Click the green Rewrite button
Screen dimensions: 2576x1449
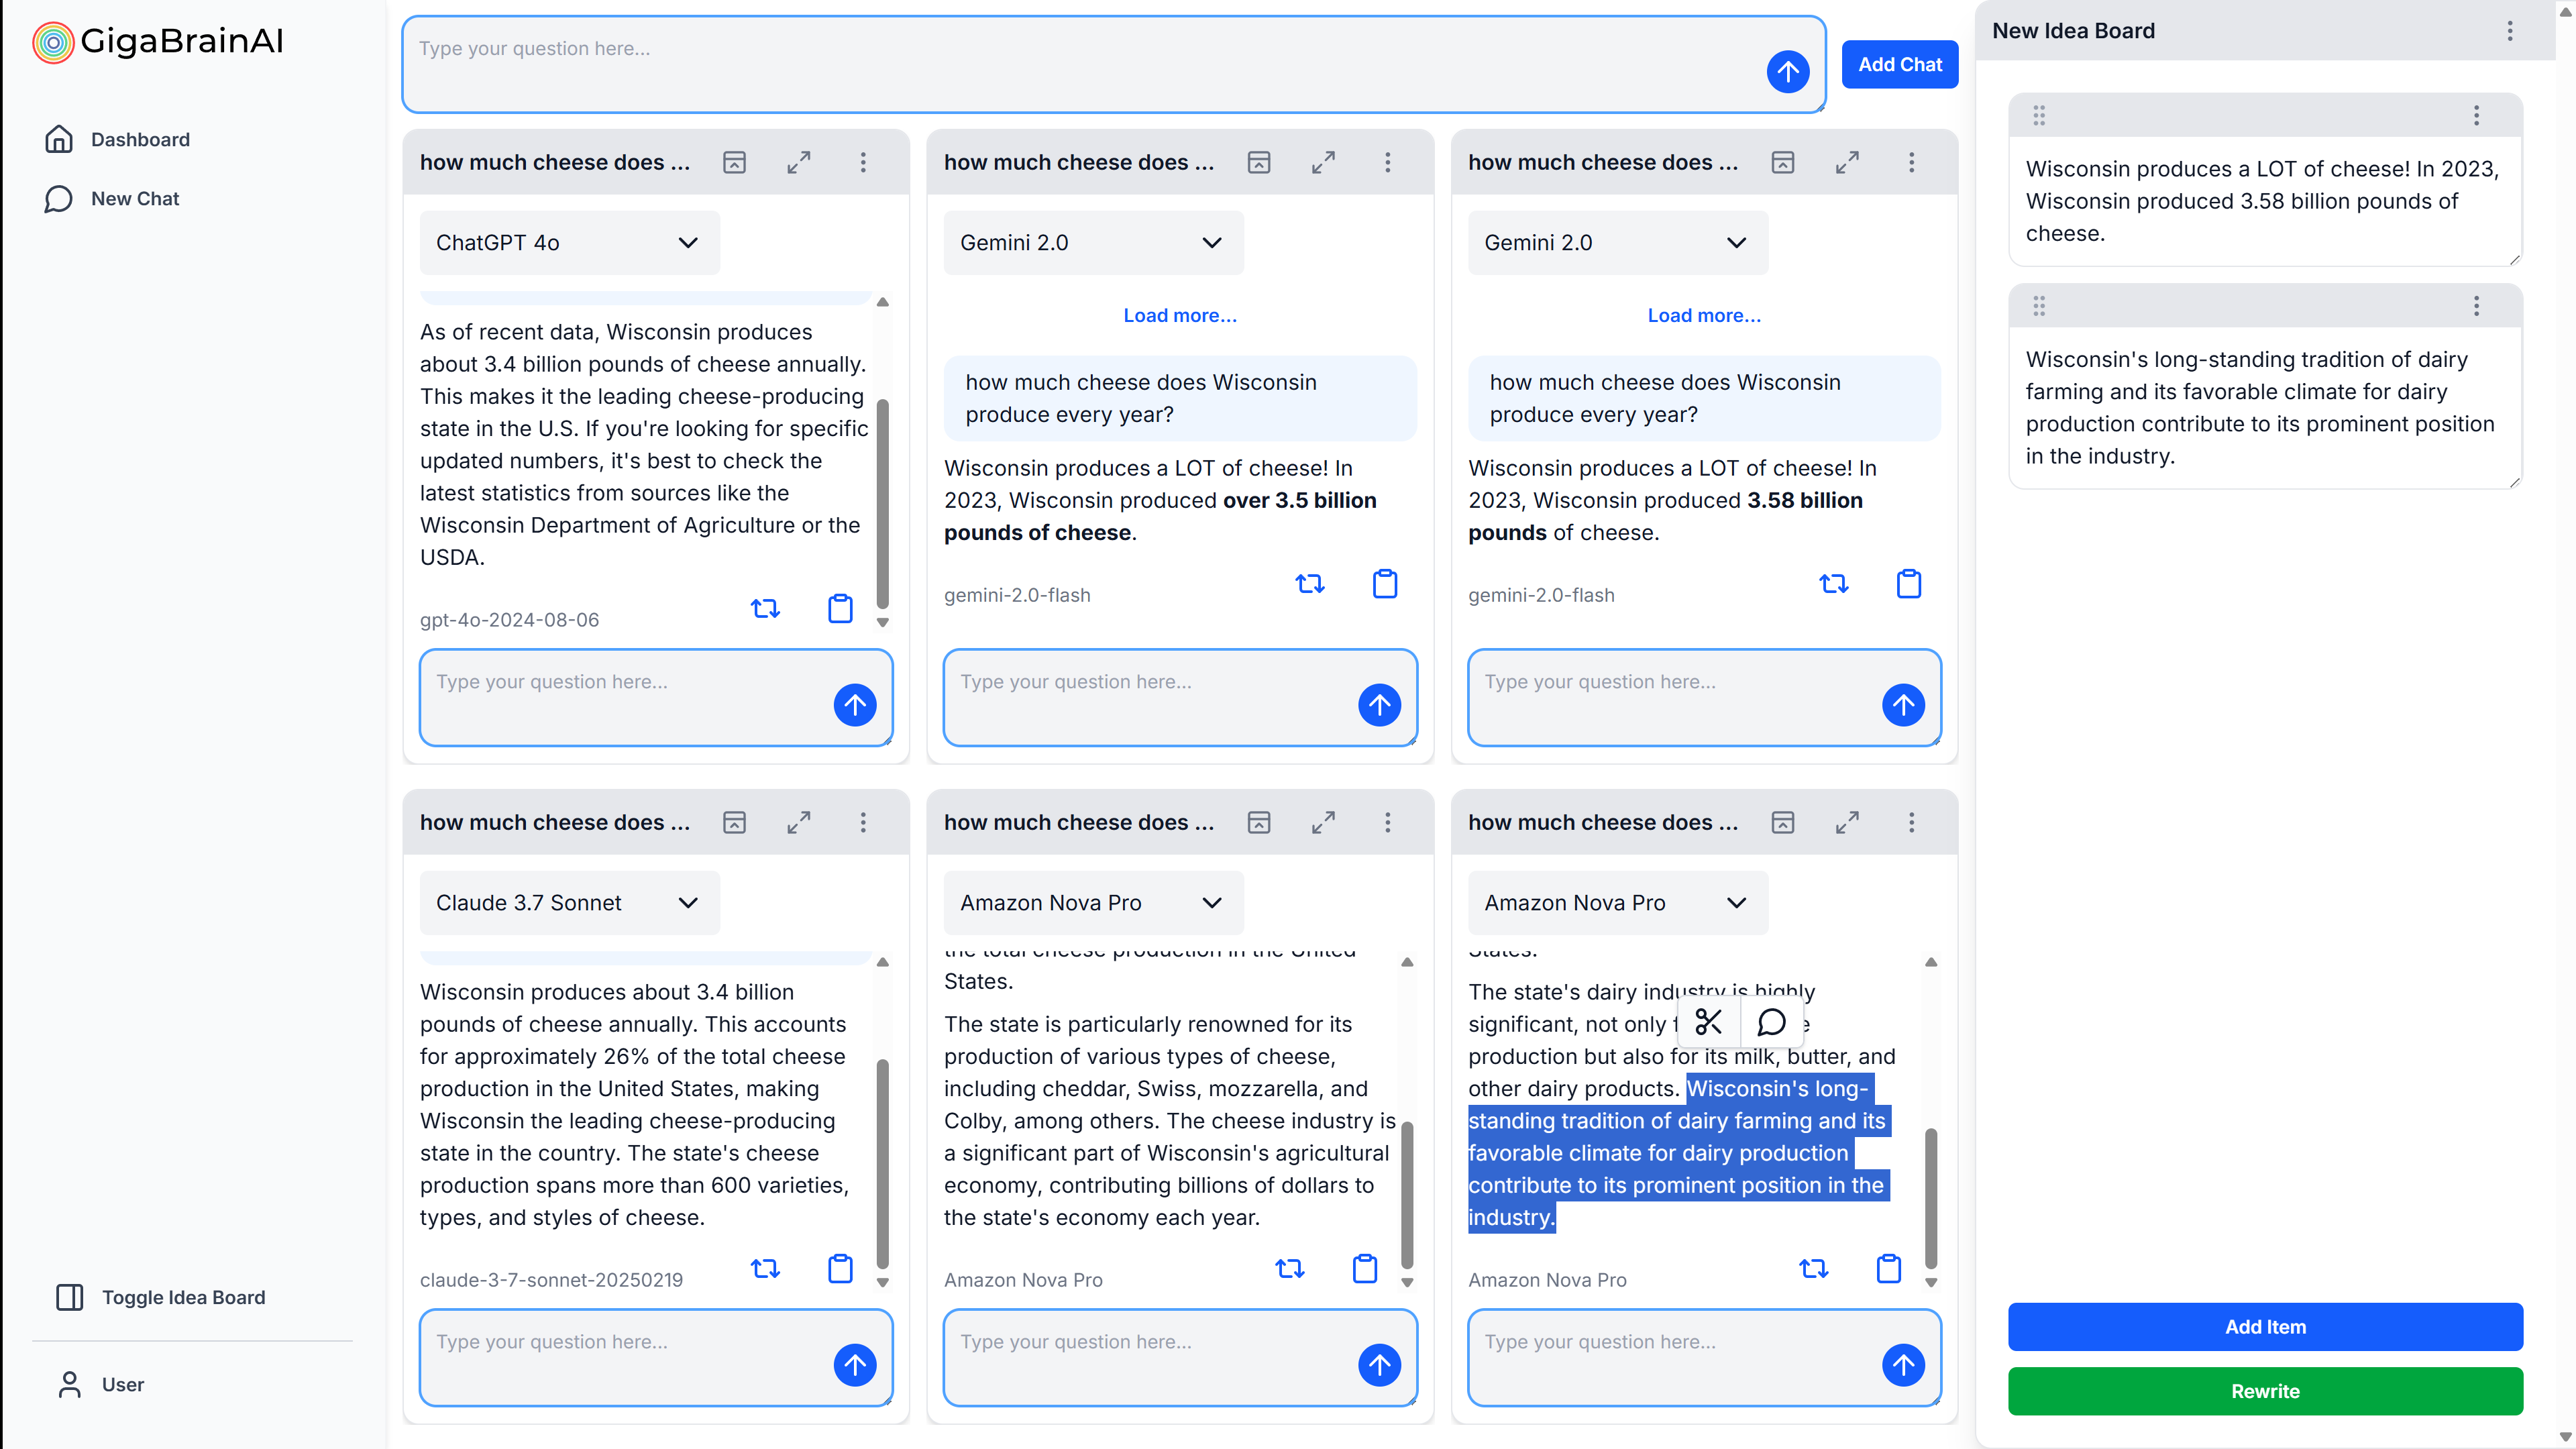2265,1391
